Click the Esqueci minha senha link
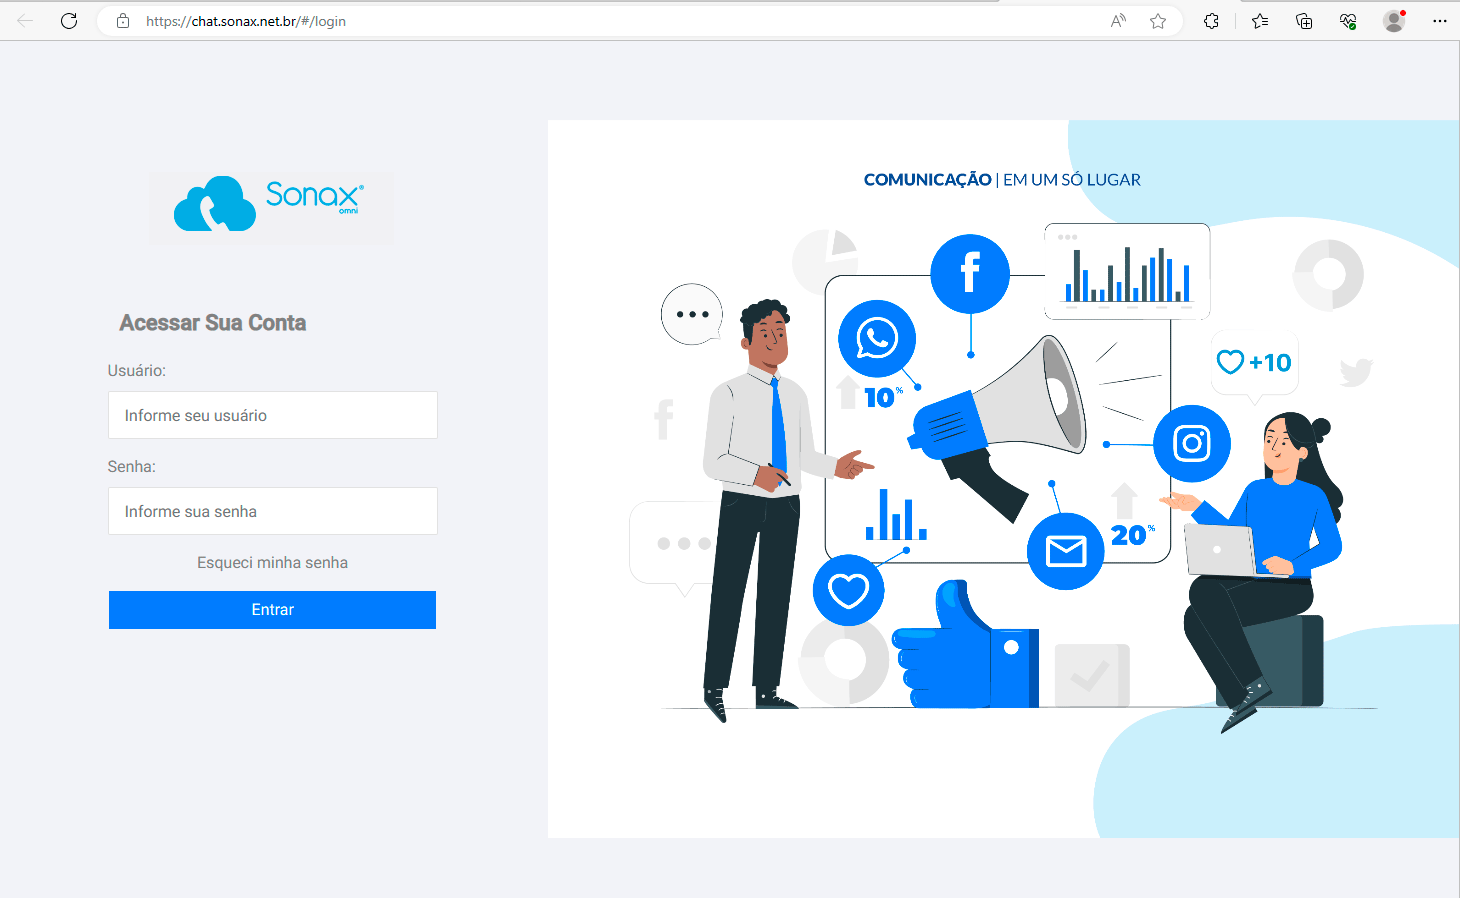Screen dimensions: 1460x898 pos(272,563)
